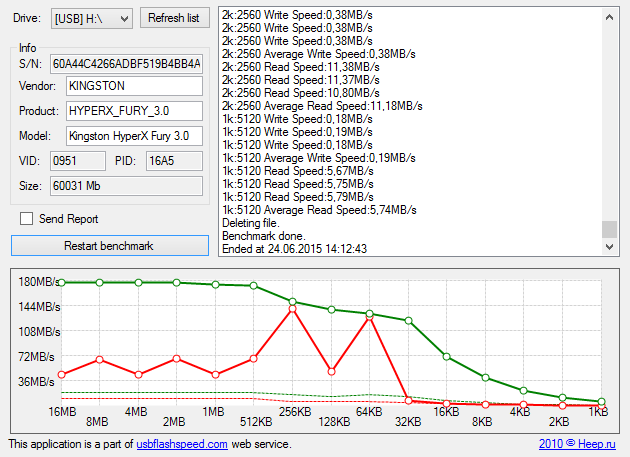
Task: Click the S/N serial number field
Action: coord(126,64)
